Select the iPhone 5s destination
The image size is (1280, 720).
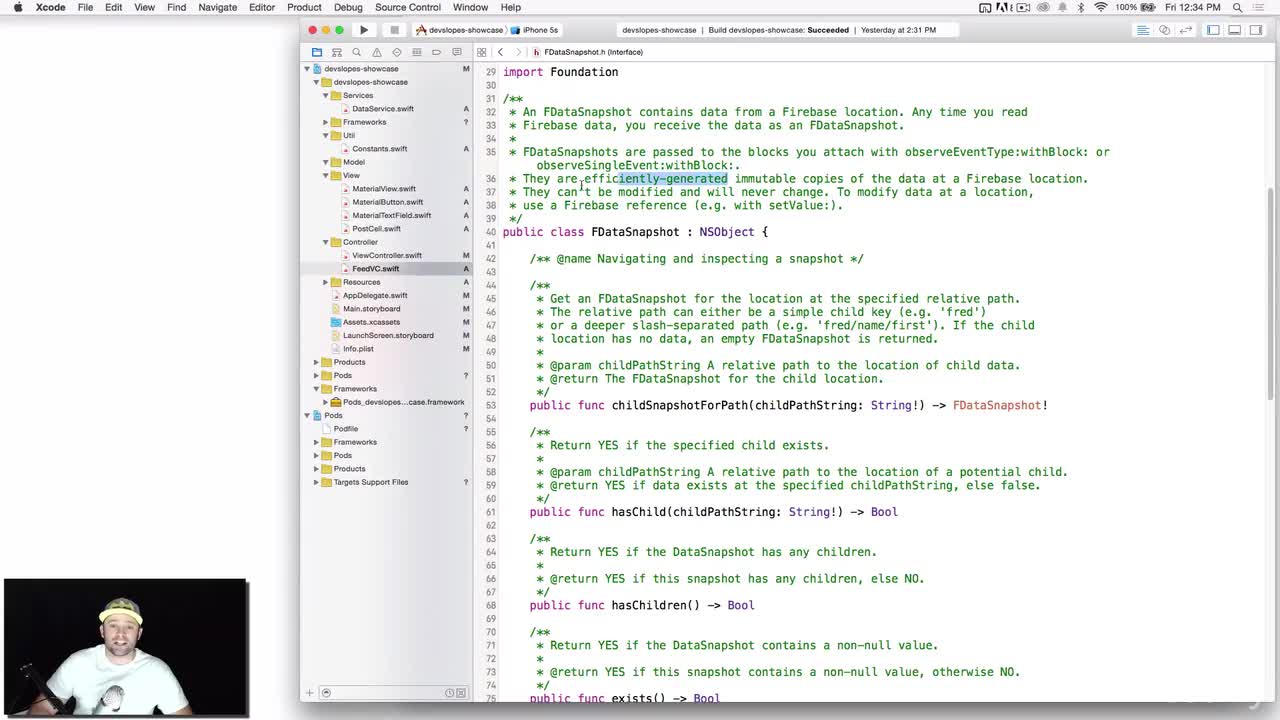coord(536,30)
